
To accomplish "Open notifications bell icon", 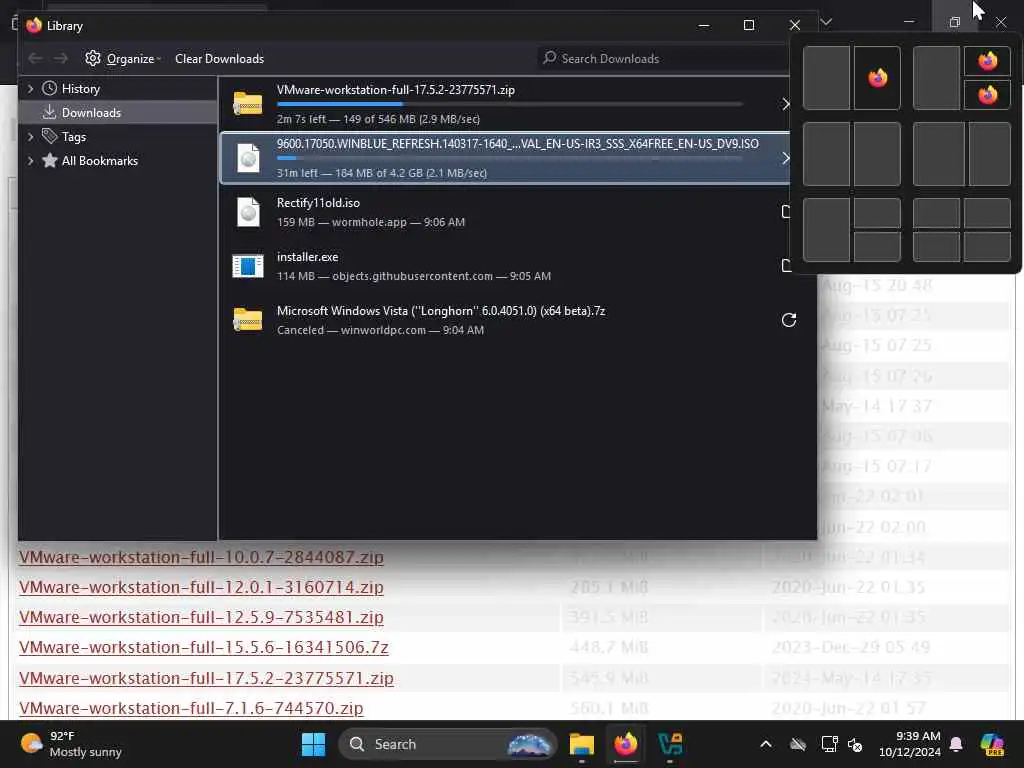I will 956,744.
